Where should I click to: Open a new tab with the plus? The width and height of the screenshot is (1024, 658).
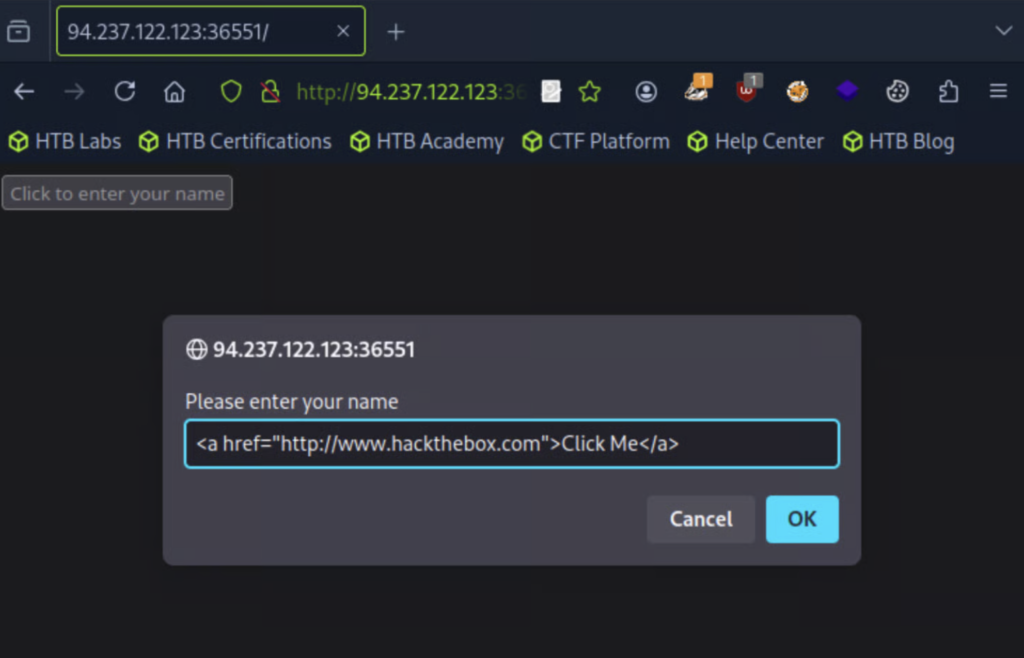tap(395, 31)
